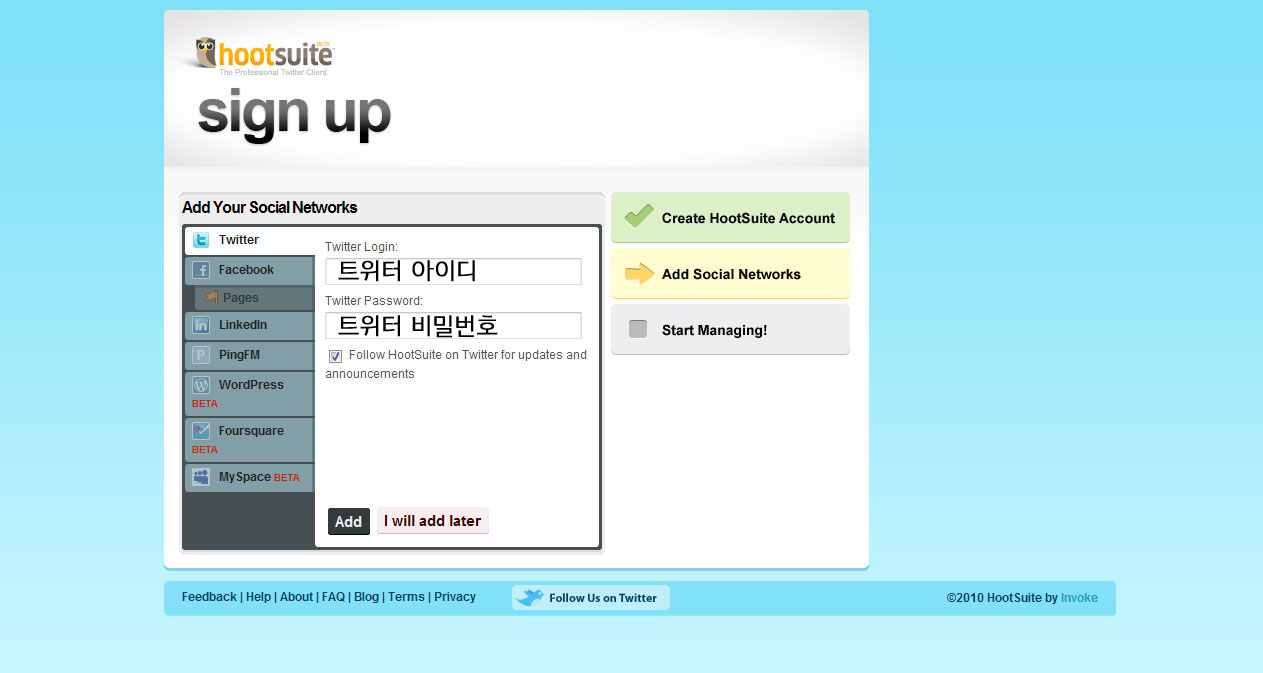
Task: Click the Add Your Social Networks heading
Action: pyautogui.click(x=270, y=208)
